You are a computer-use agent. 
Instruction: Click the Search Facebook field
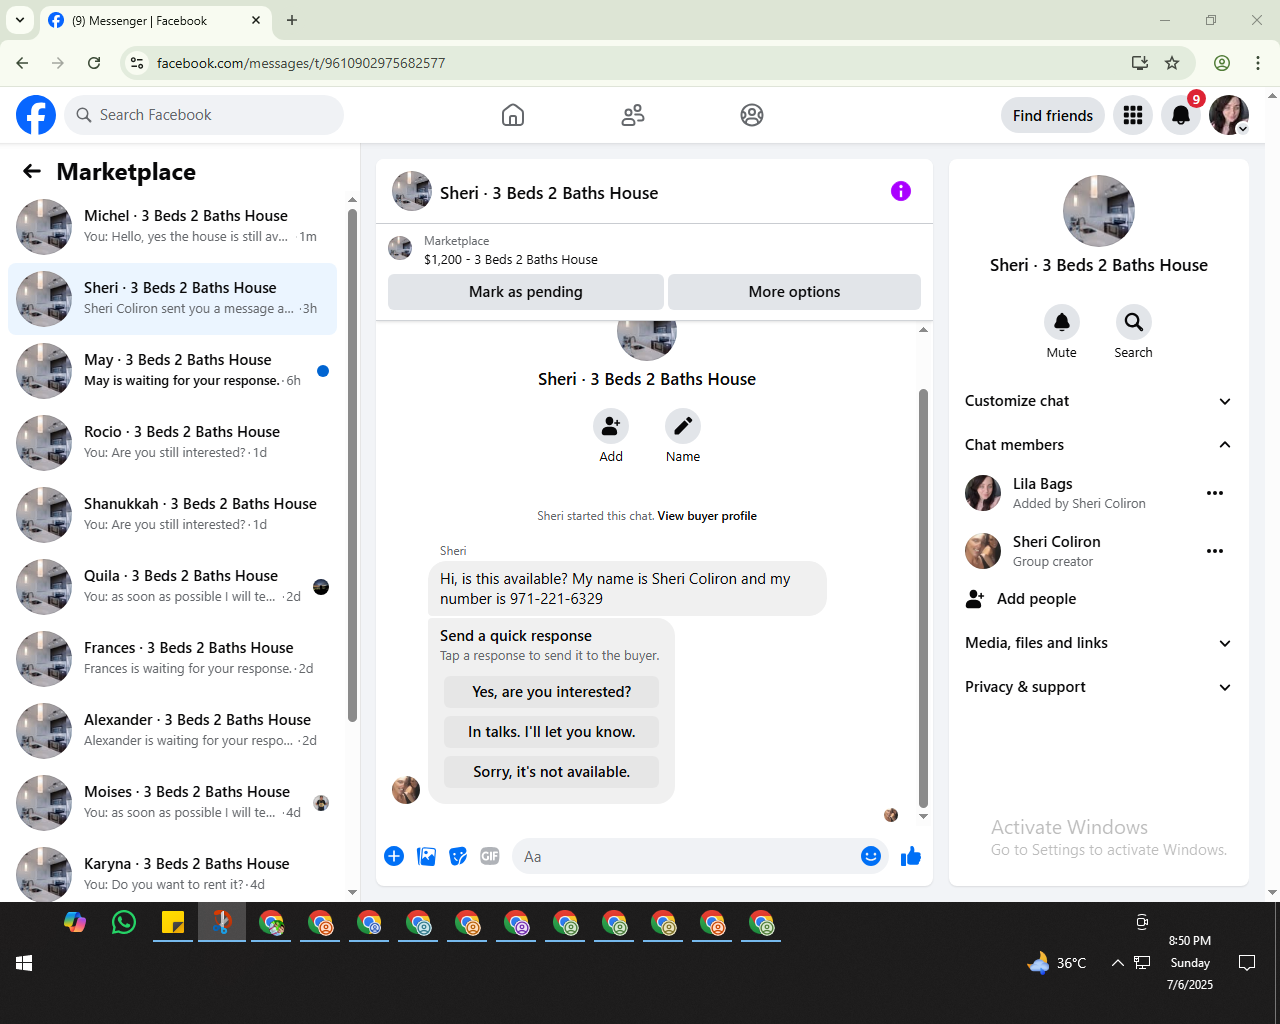(204, 115)
